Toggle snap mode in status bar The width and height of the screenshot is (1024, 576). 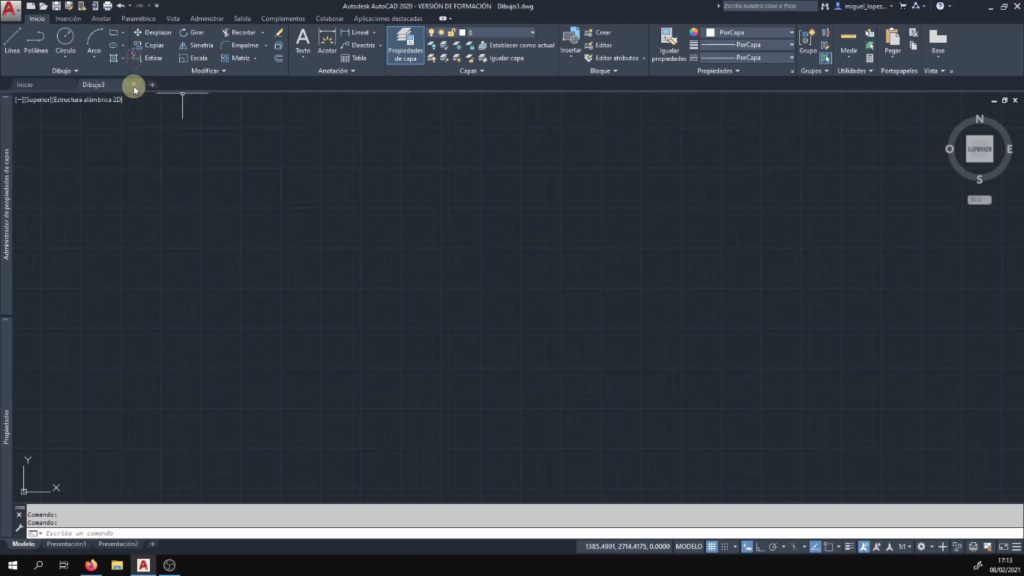725,547
